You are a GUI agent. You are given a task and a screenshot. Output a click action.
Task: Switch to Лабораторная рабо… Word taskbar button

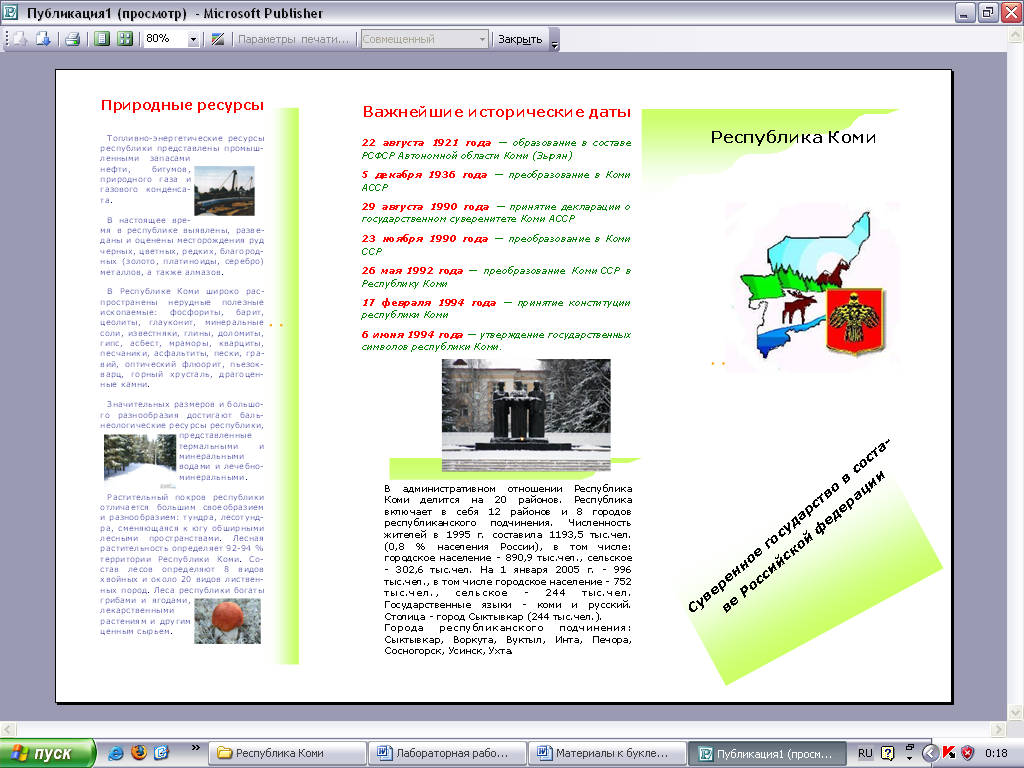(447, 753)
